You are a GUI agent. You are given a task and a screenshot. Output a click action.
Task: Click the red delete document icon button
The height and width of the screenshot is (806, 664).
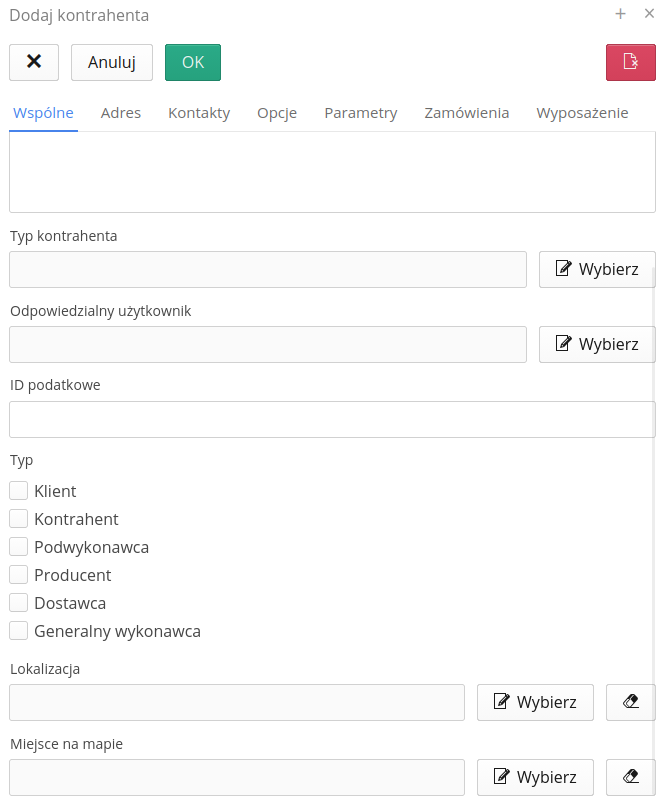pos(631,62)
